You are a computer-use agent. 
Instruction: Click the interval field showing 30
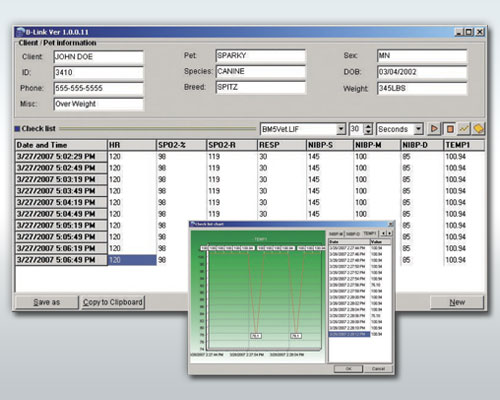[x=357, y=129]
